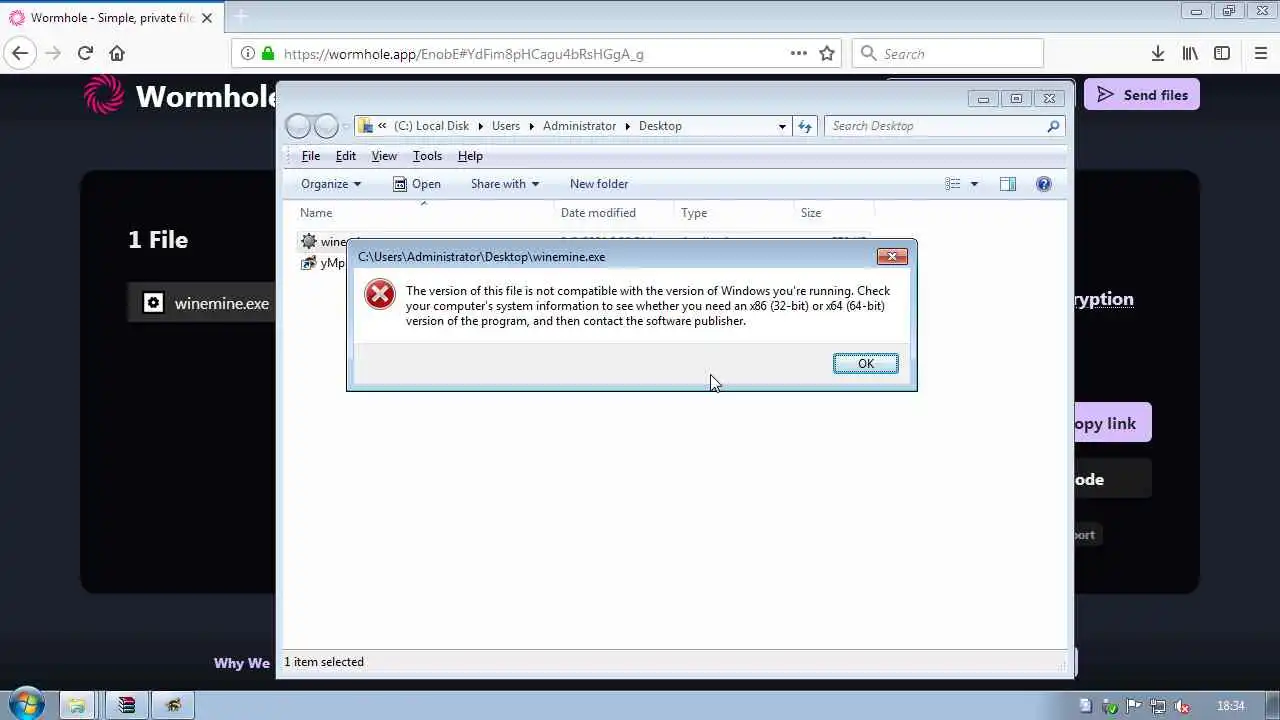The width and height of the screenshot is (1280, 720).
Task: Click the third pinned taskbar app icon
Action: [x=175, y=705]
